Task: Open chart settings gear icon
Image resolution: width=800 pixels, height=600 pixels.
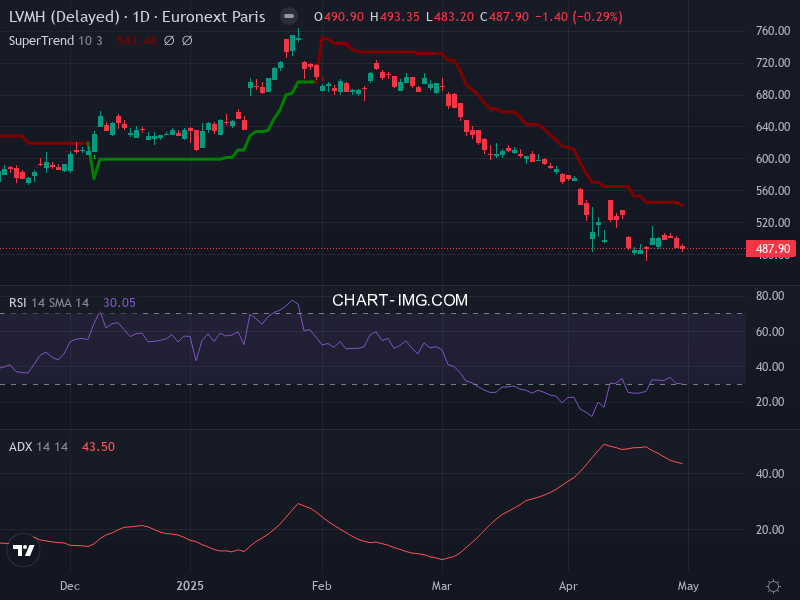Action: (x=773, y=586)
